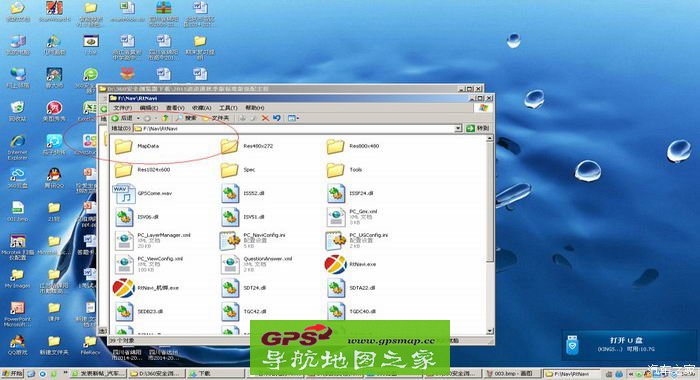Click the green 转到 Go button

pyautogui.click(x=478, y=129)
